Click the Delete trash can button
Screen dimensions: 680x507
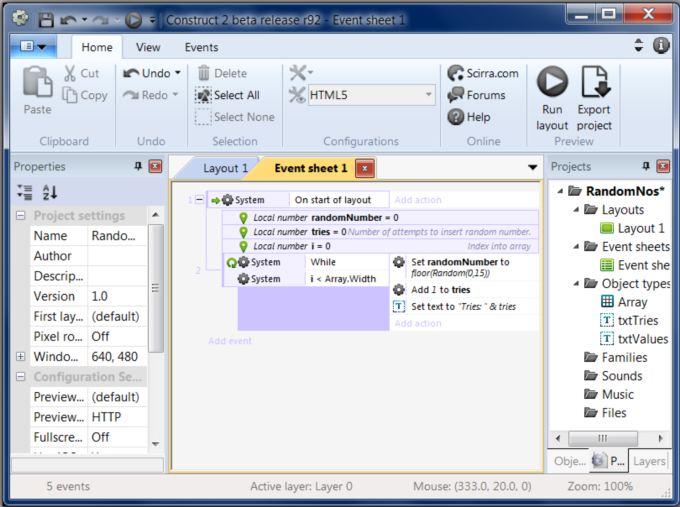coord(222,73)
